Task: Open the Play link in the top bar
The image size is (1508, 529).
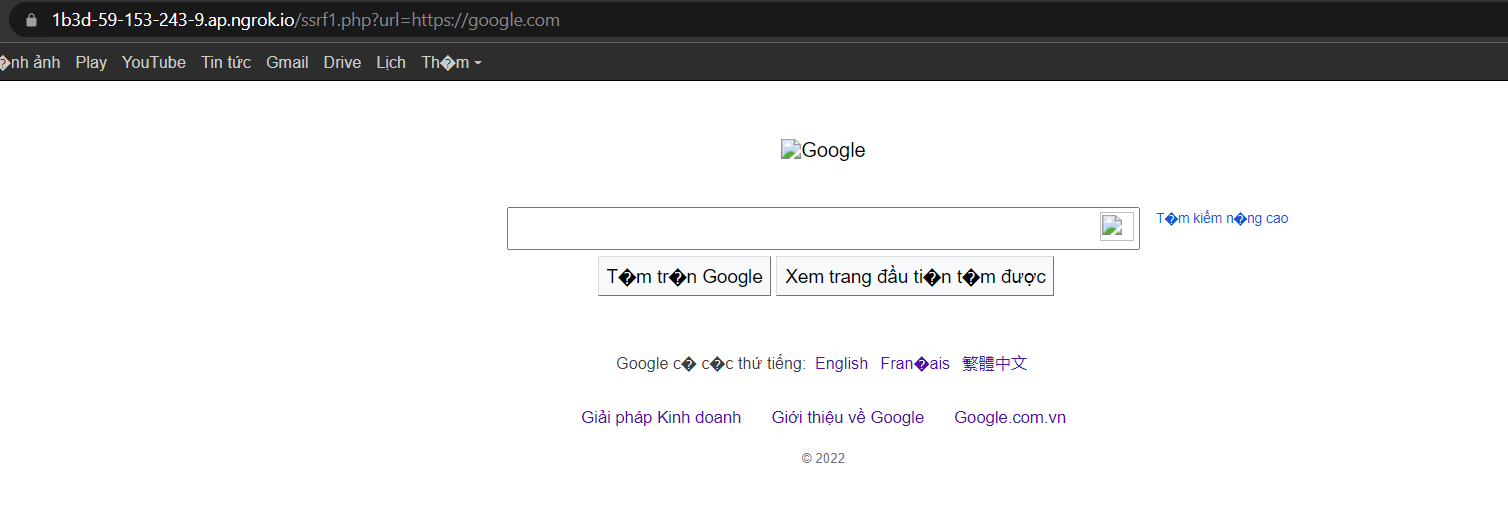Action: [91, 63]
